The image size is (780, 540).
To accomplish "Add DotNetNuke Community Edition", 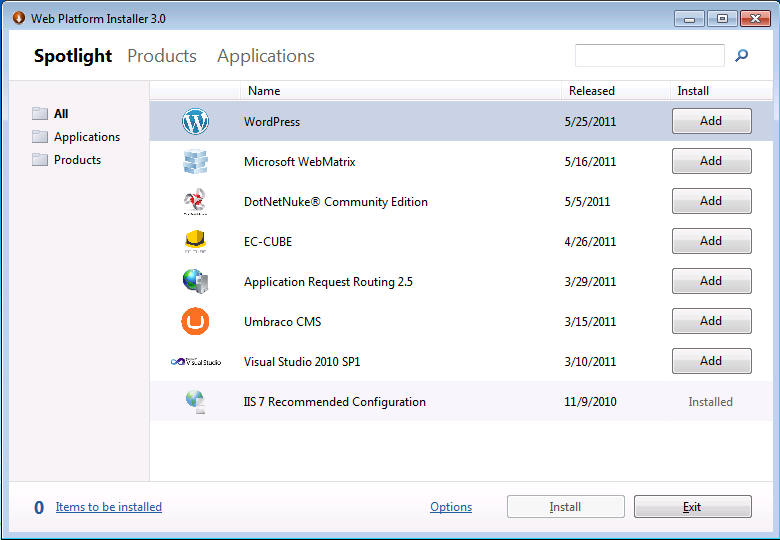I will [x=711, y=201].
